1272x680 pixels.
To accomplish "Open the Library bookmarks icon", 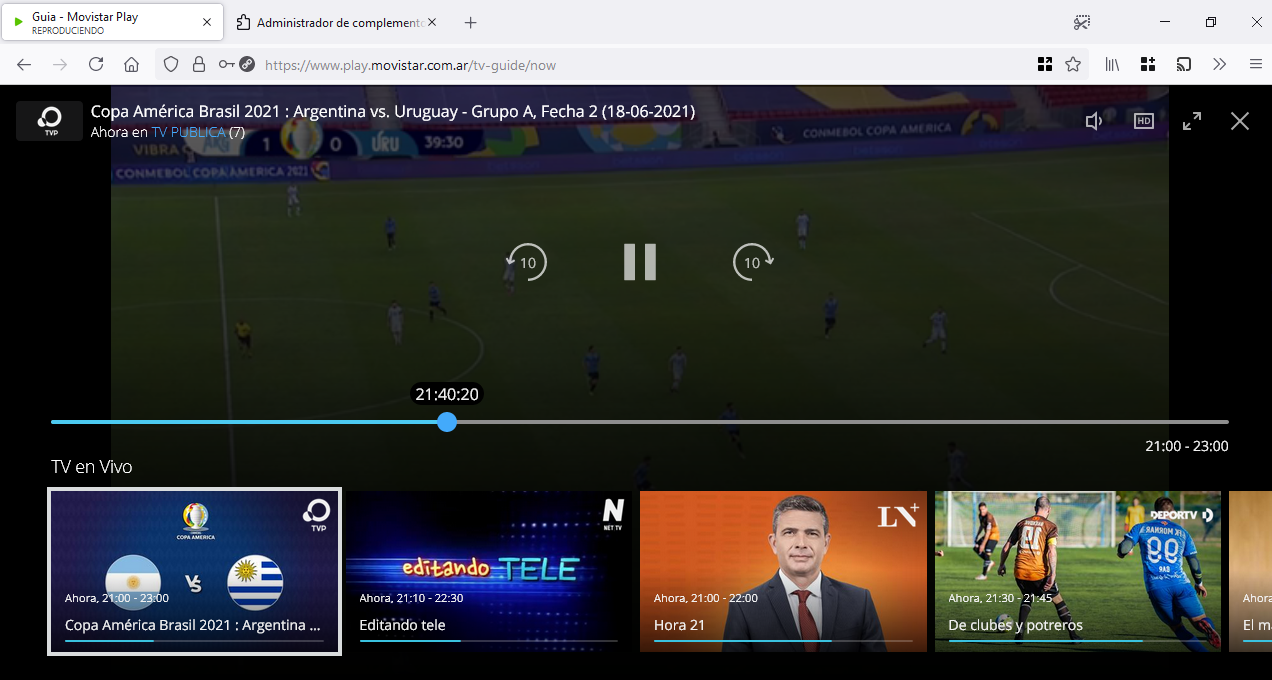I will (x=1112, y=64).
